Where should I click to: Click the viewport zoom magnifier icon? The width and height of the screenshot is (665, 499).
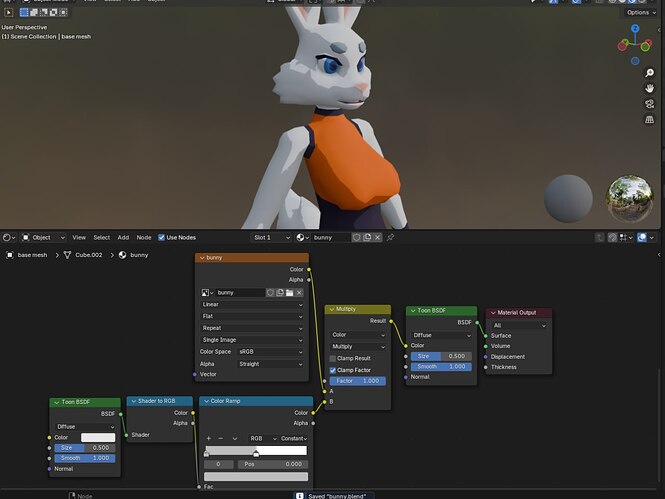(x=649, y=73)
